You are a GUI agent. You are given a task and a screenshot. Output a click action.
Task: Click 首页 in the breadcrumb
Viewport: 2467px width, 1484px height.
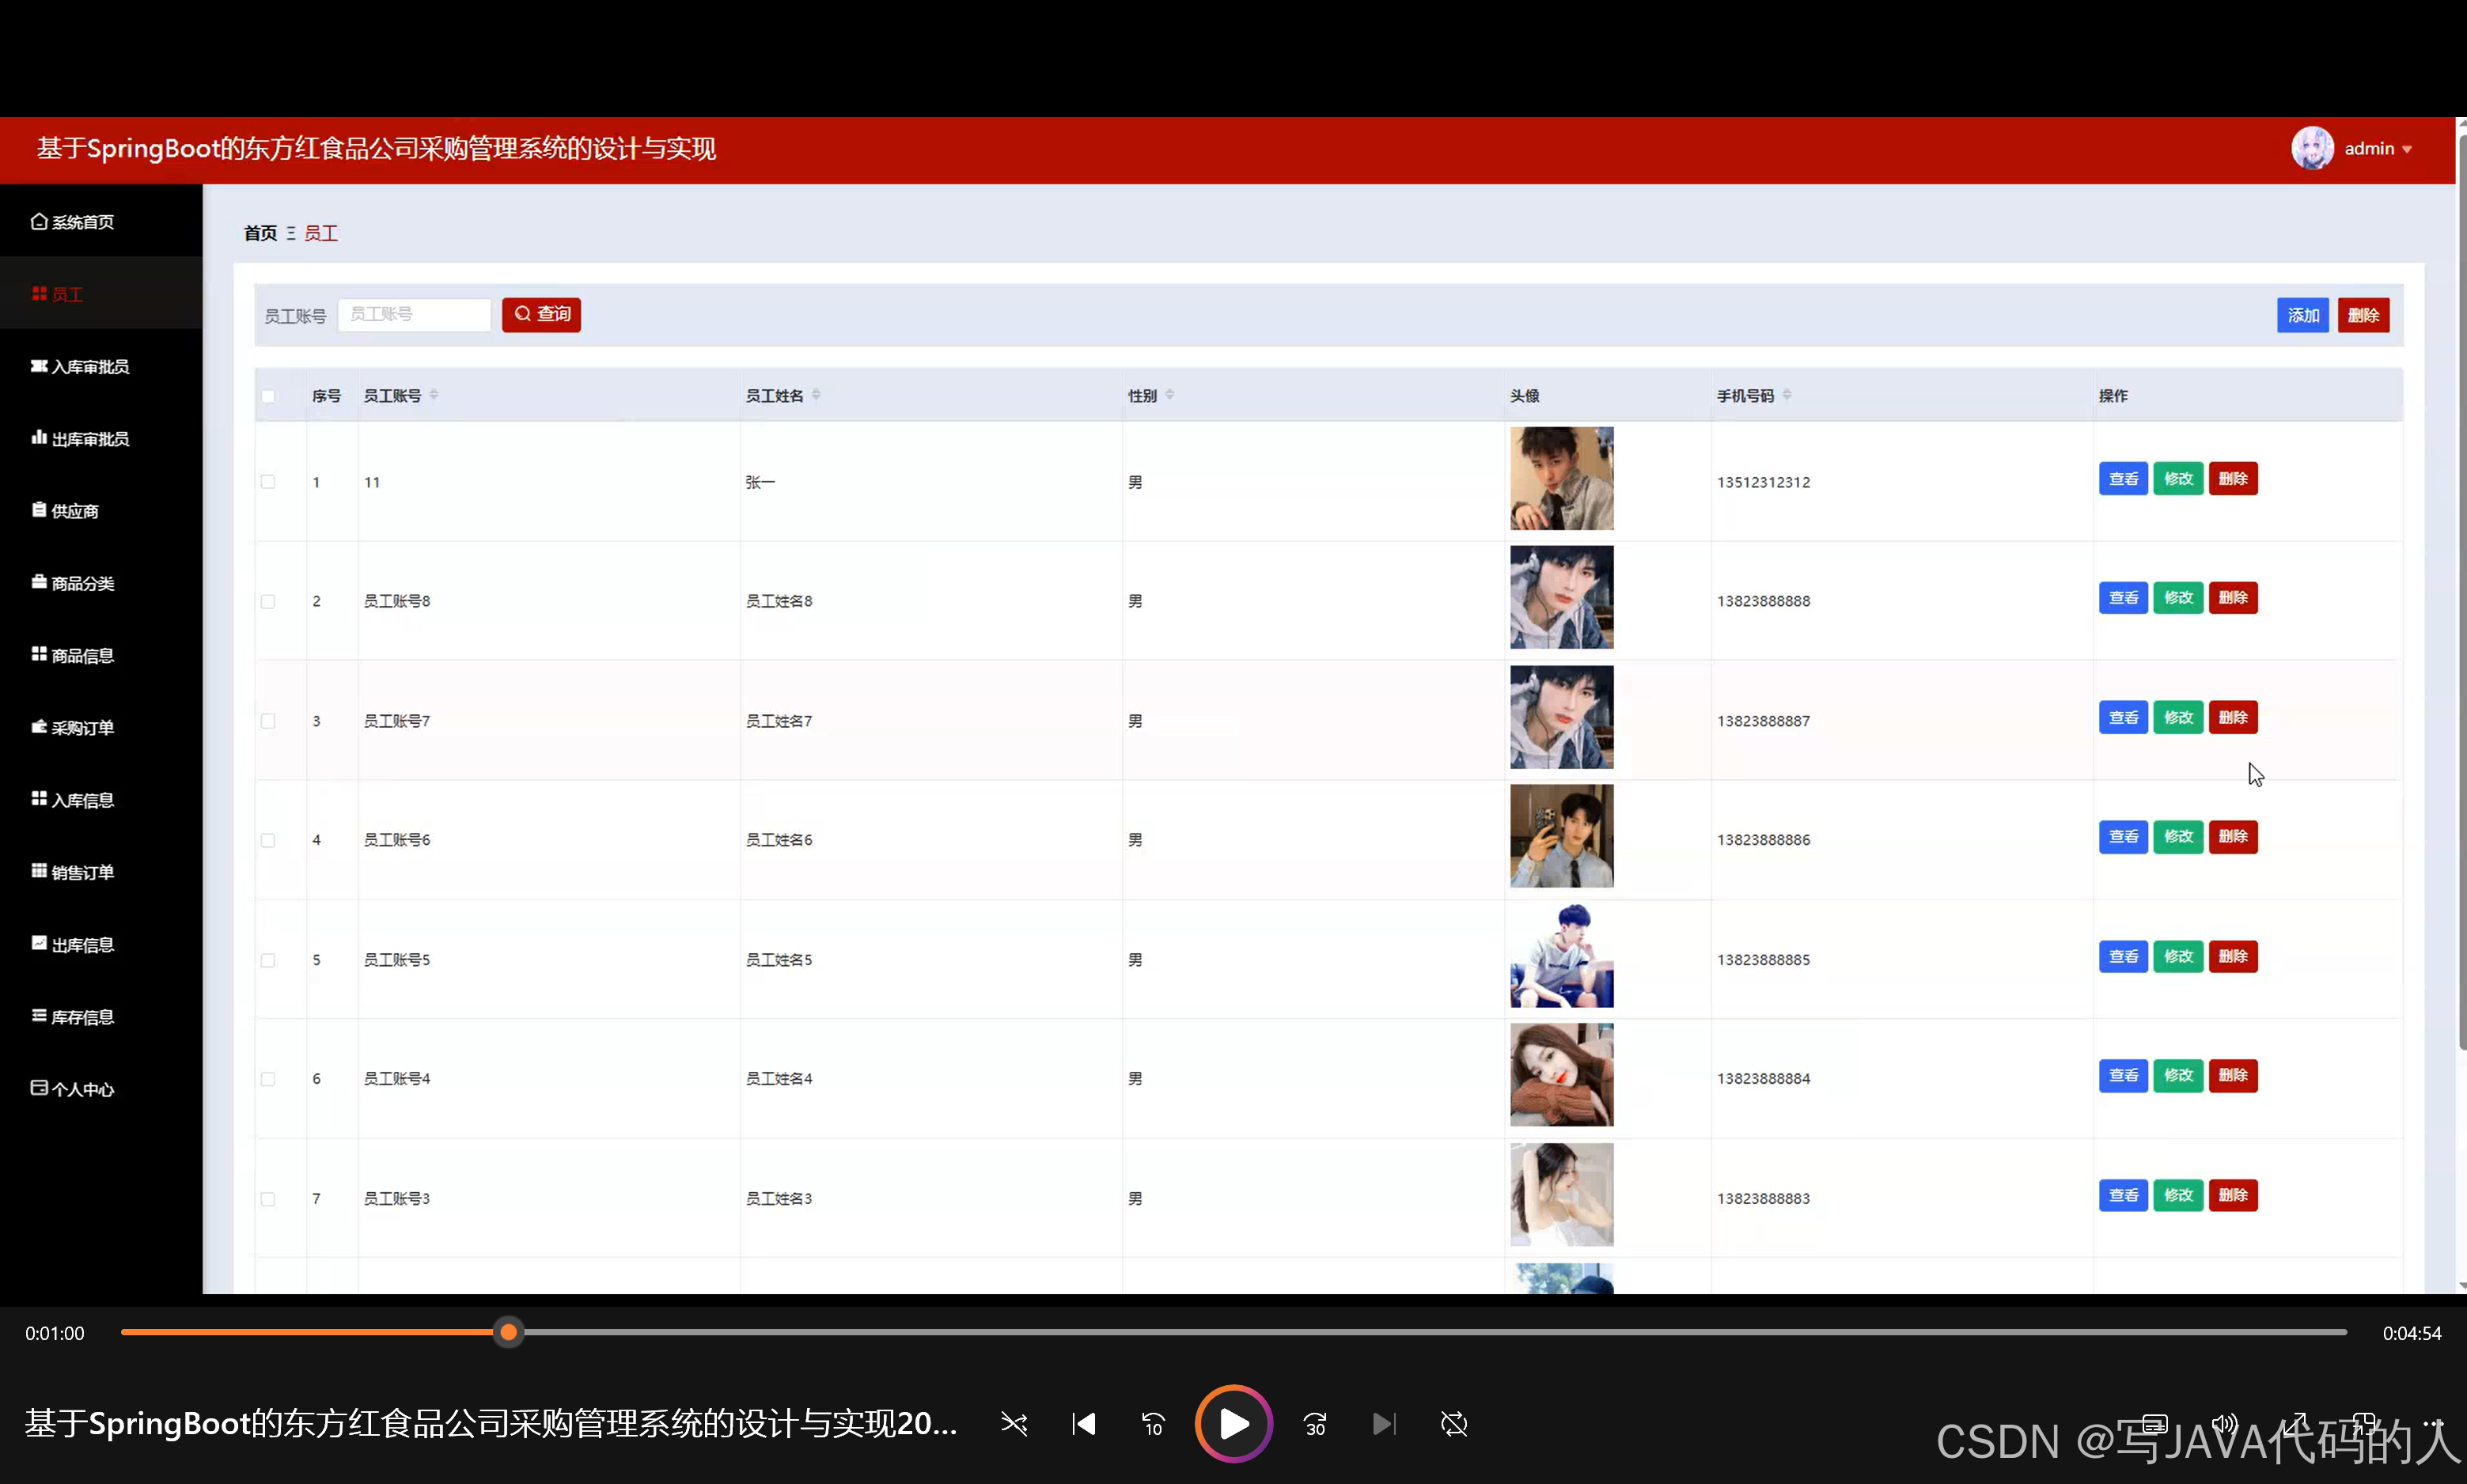[260, 233]
